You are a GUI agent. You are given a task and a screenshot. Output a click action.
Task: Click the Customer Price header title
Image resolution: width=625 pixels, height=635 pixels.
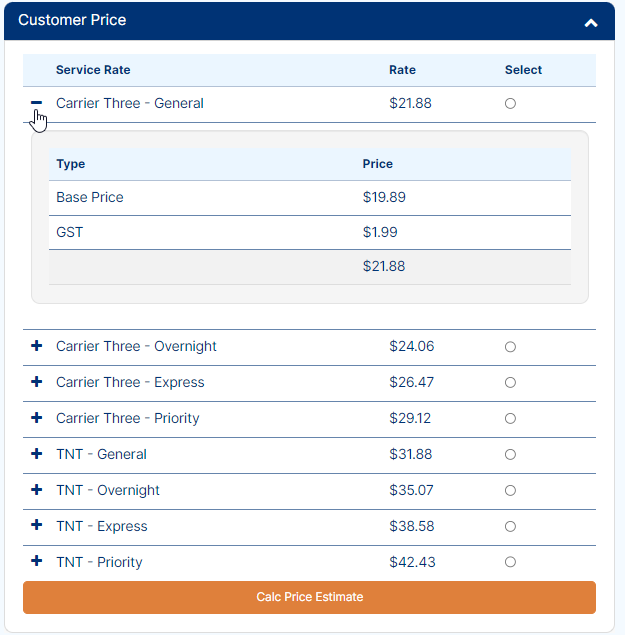click(72, 20)
